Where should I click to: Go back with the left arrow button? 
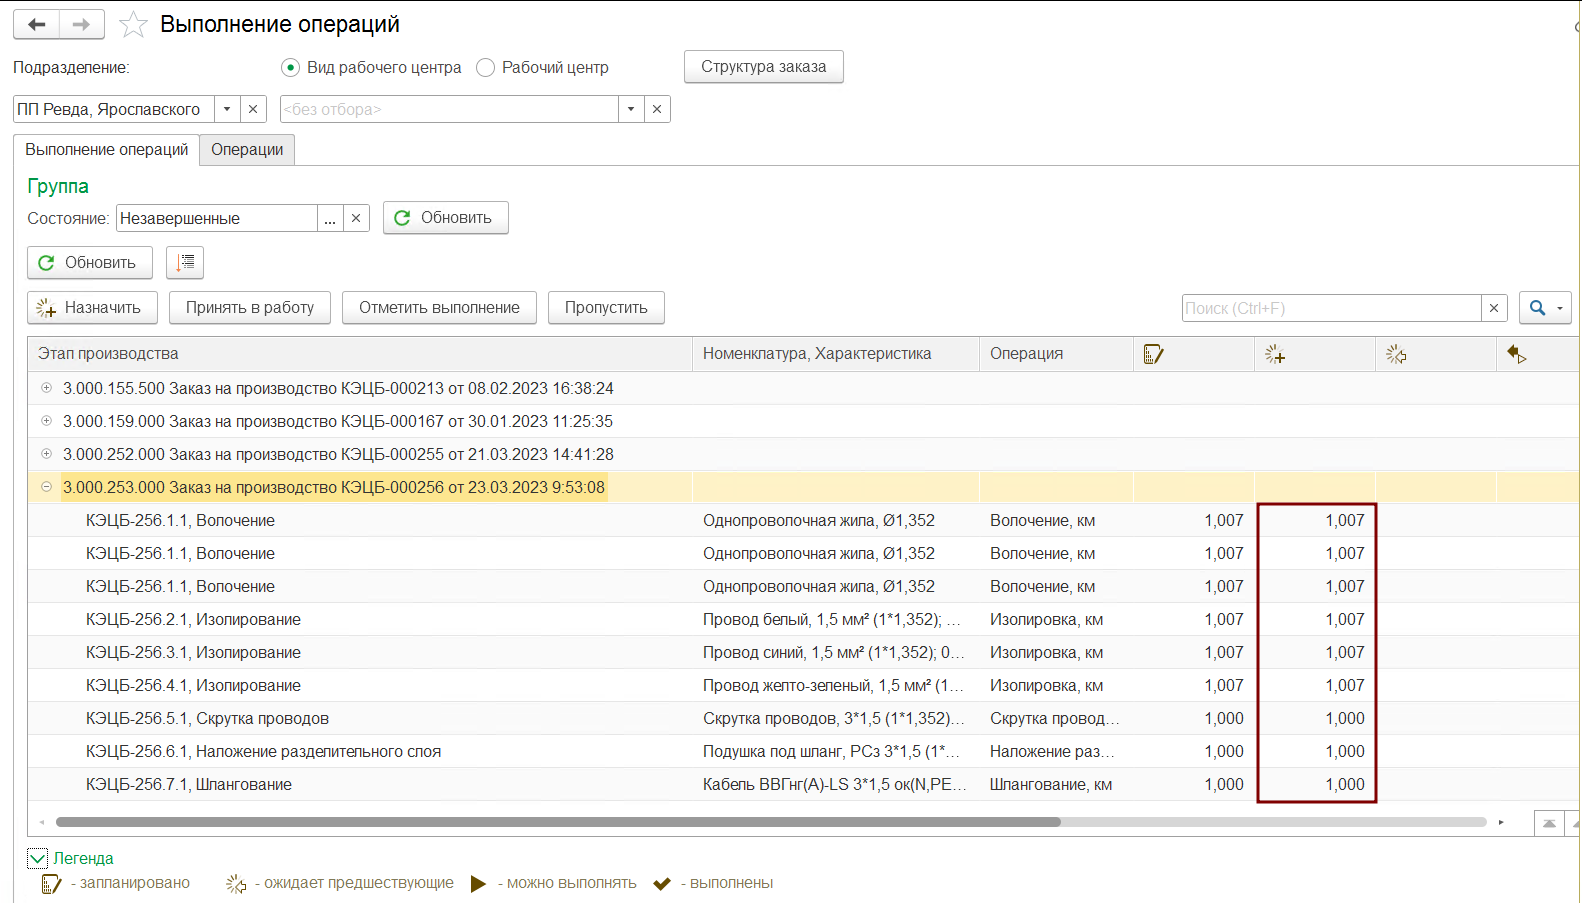click(37, 24)
